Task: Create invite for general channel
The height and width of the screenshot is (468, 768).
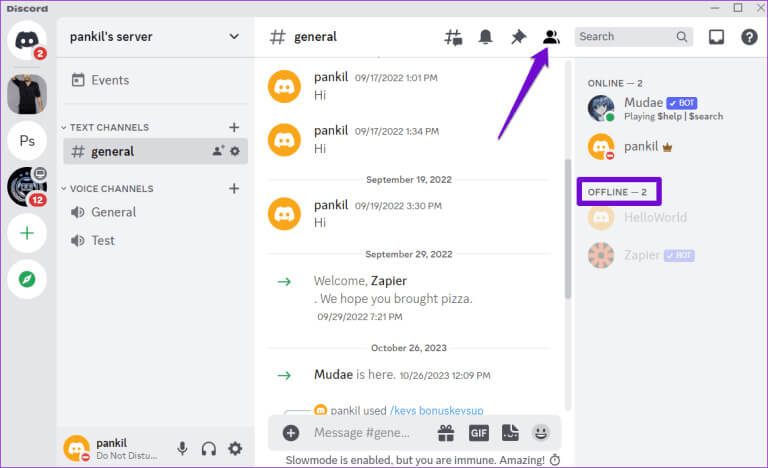Action: (218, 151)
